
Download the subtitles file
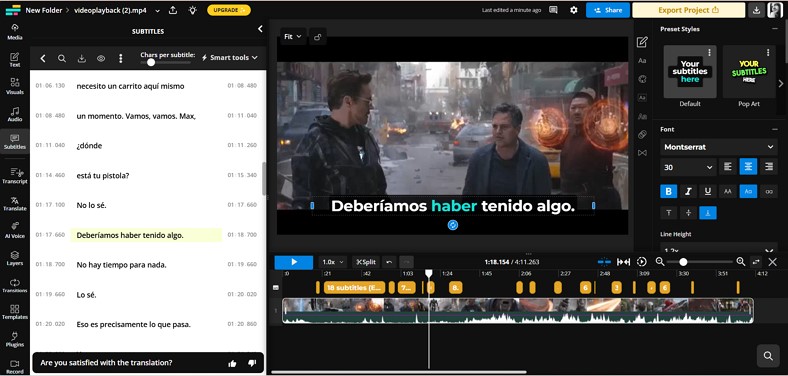point(81,58)
